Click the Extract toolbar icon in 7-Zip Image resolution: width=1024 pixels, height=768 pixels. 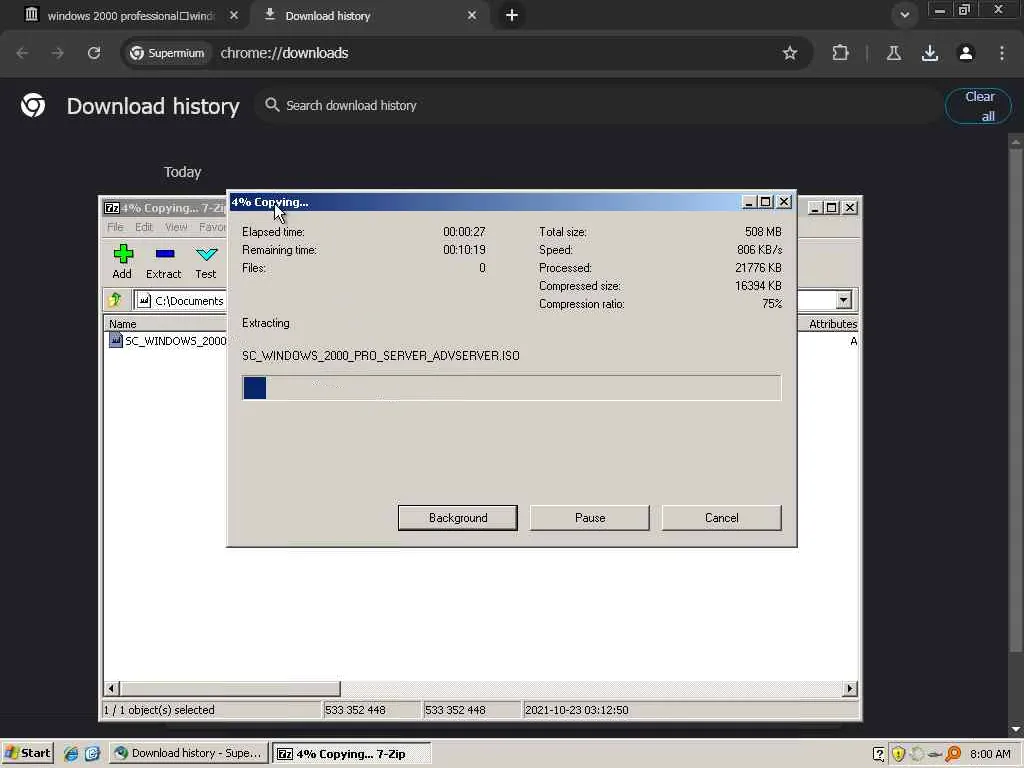164,253
